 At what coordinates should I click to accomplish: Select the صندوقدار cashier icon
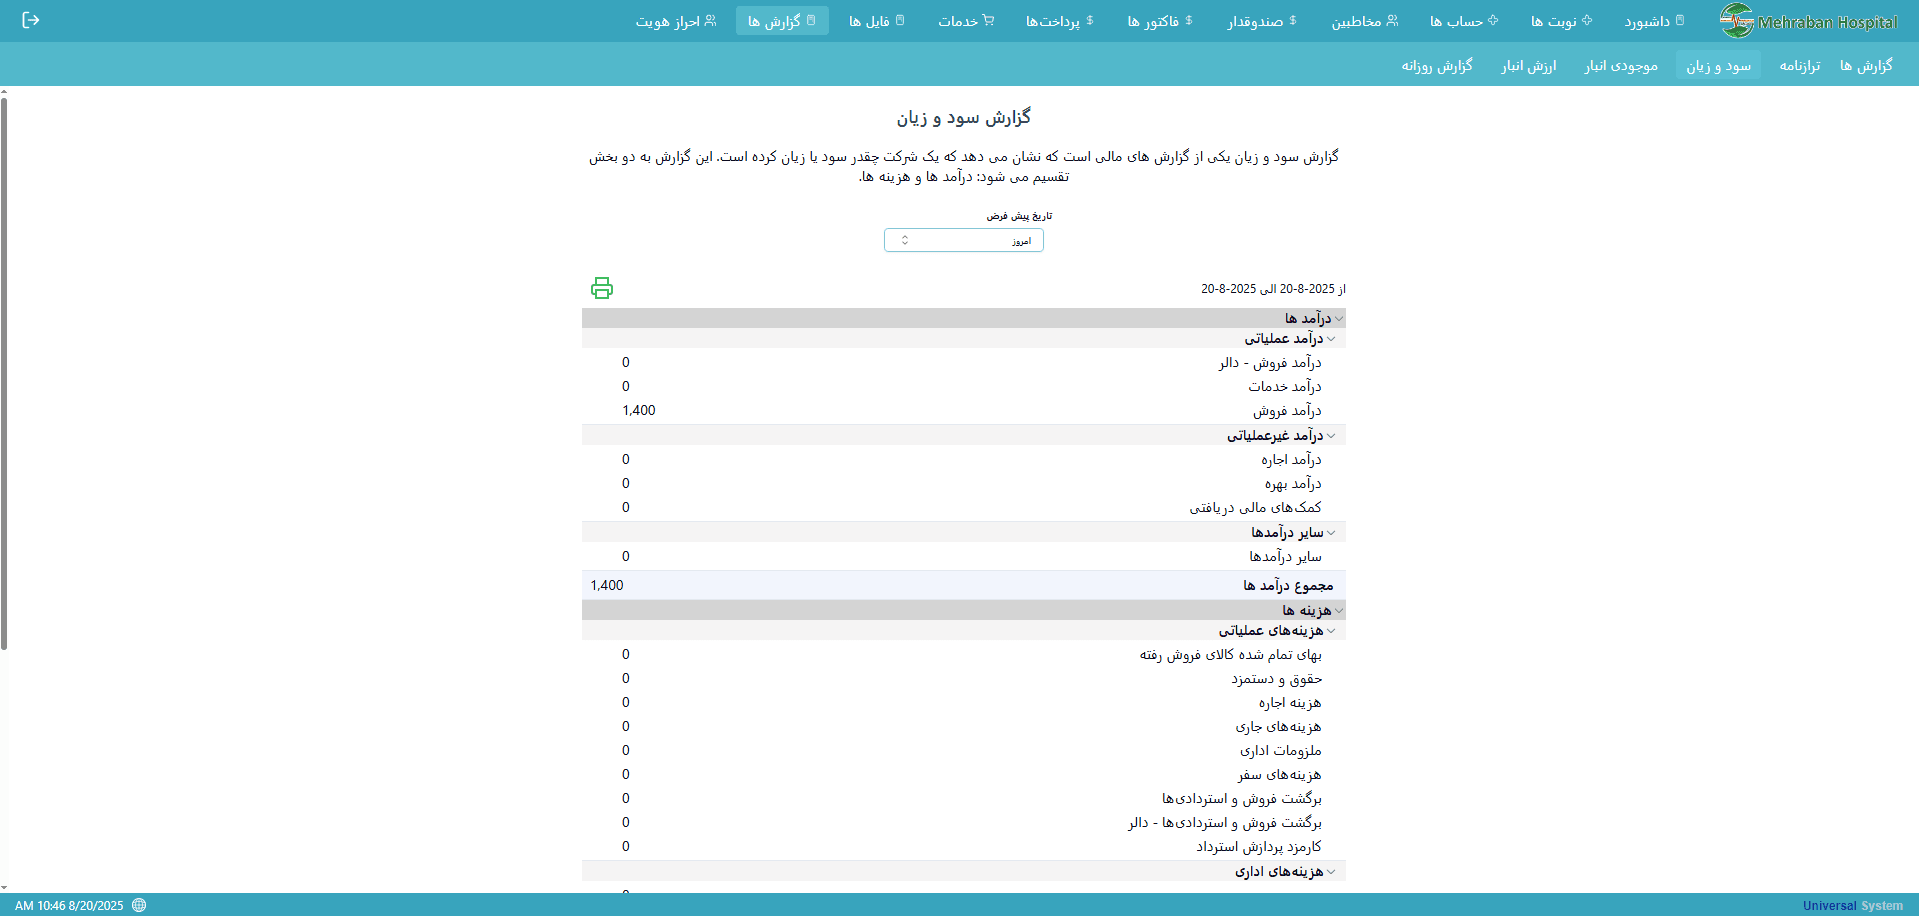point(1294,20)
